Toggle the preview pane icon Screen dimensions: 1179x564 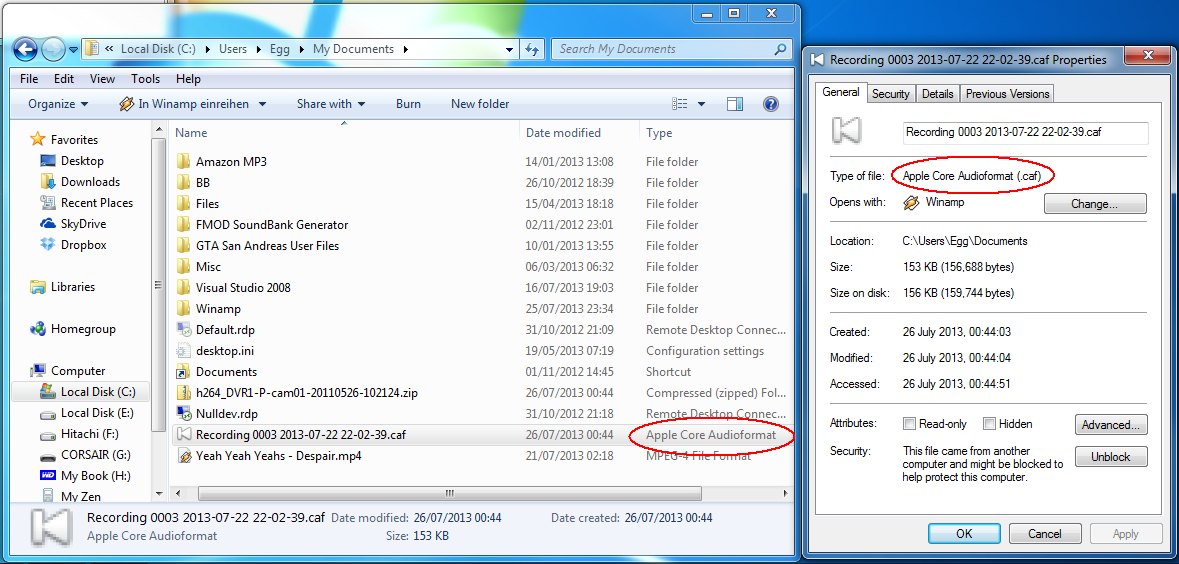point(735,104)
